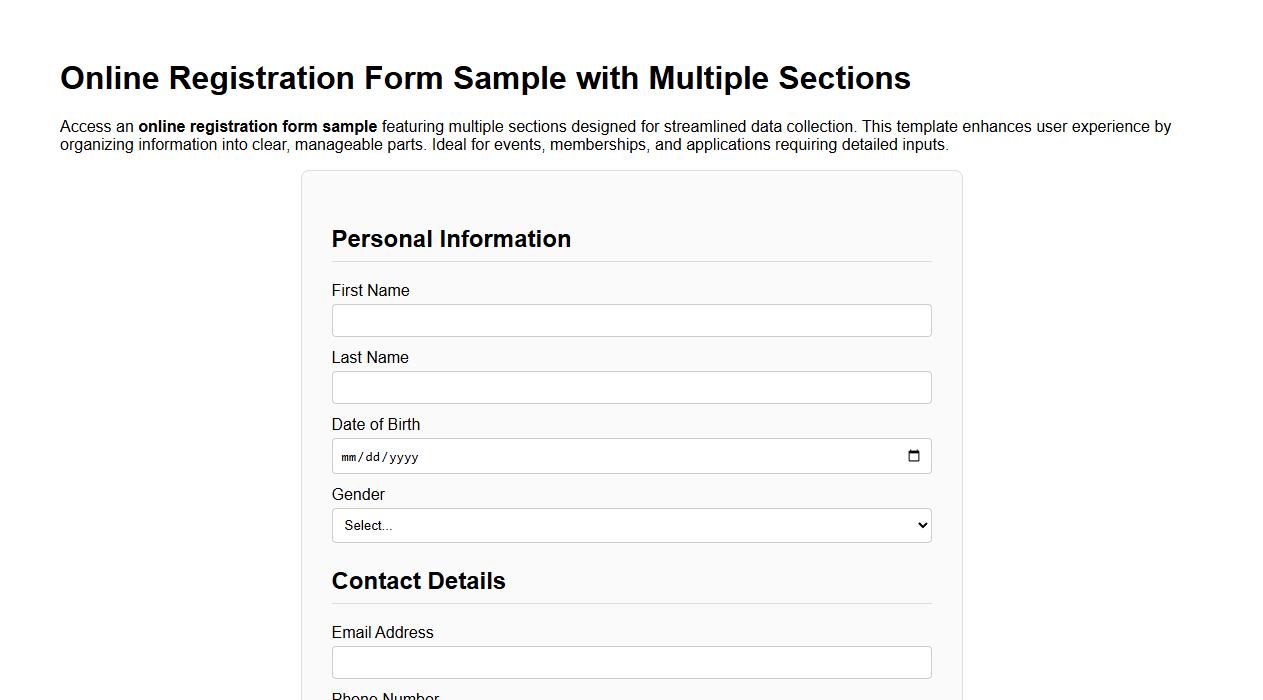Click the First Name input field
This screenshot has height=700, width=1263.
tap(631, 320)
